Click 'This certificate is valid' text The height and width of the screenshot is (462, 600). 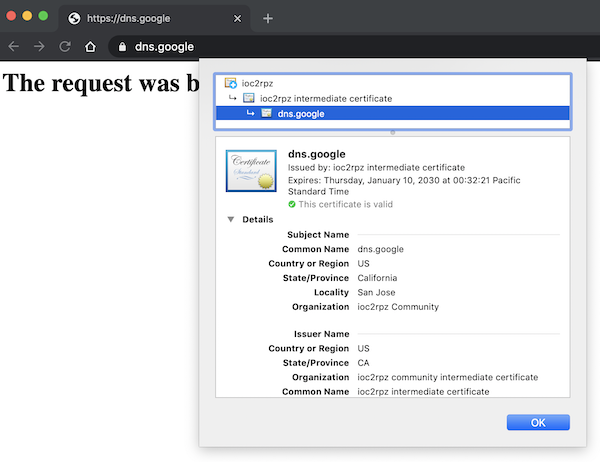point(346,204)
